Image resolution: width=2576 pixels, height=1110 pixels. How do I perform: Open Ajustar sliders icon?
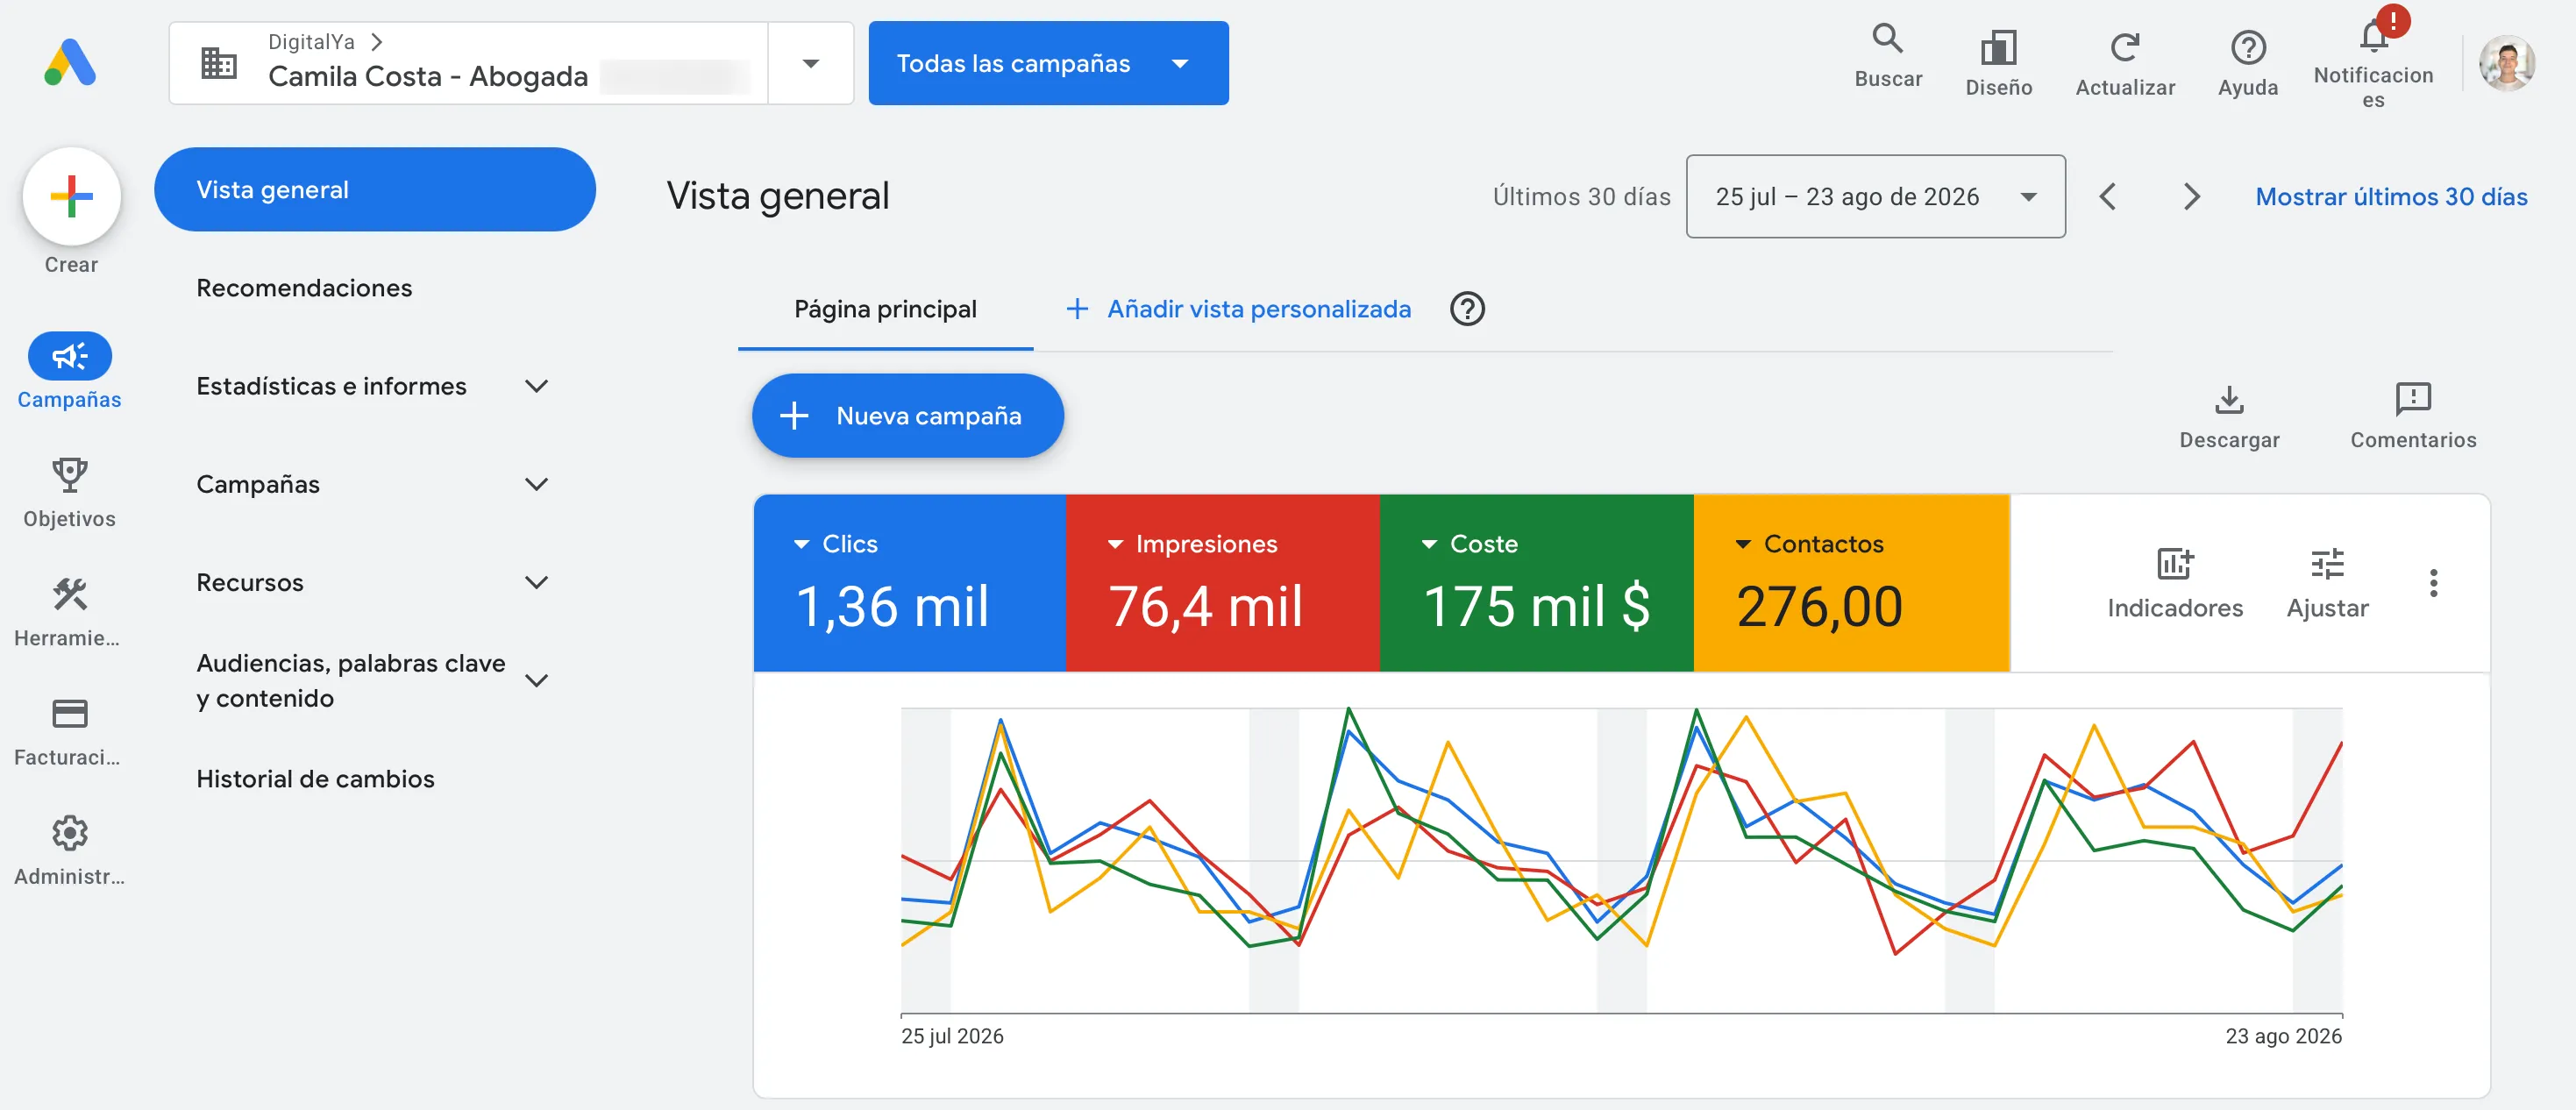tap(2327, 564)
